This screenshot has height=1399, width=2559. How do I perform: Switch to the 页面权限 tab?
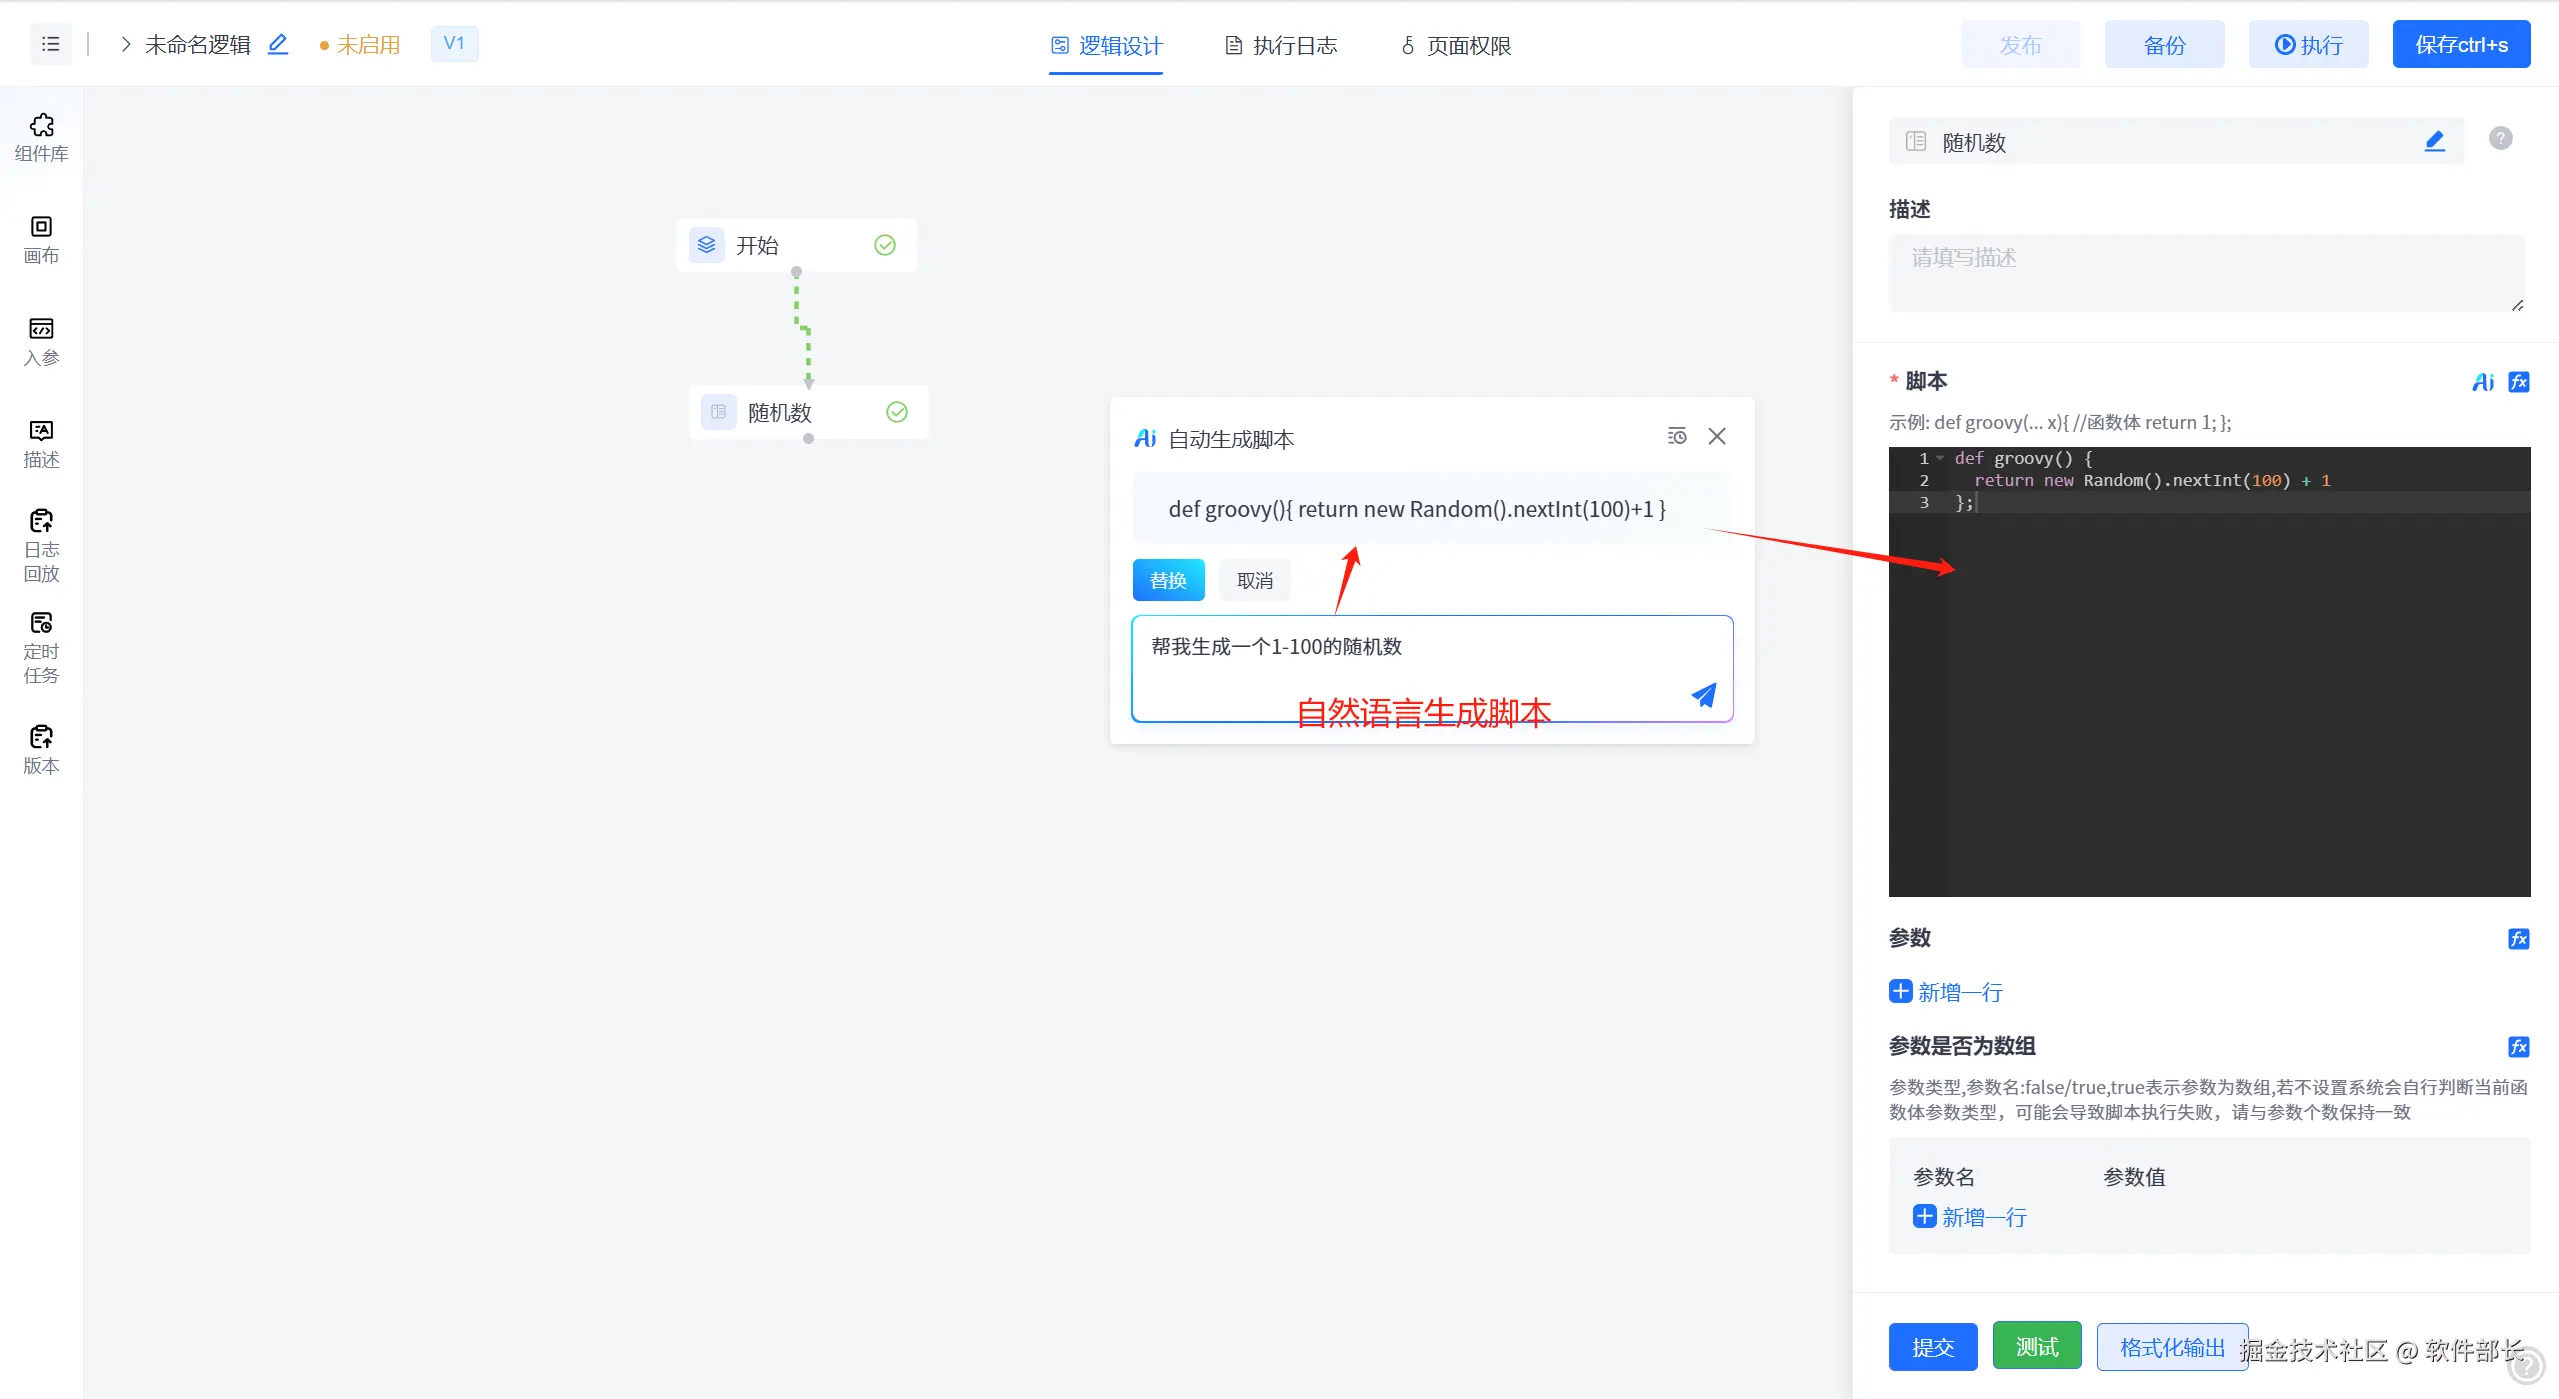click(1456, 46)
